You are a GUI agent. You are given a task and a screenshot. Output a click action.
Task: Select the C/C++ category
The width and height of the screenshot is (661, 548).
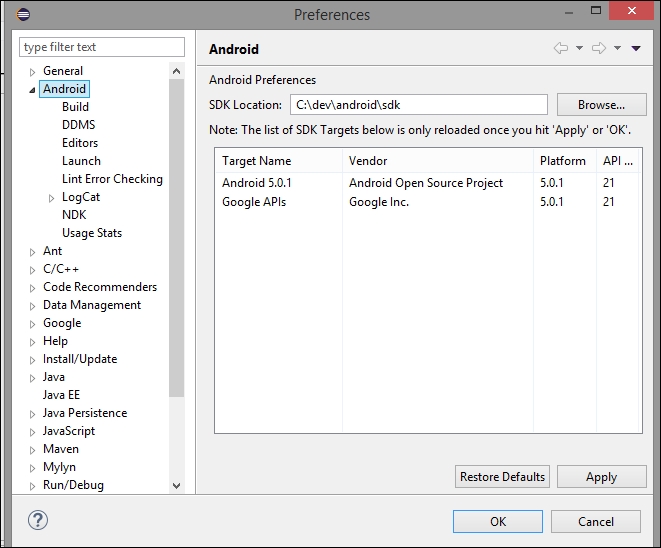point(61,269)
